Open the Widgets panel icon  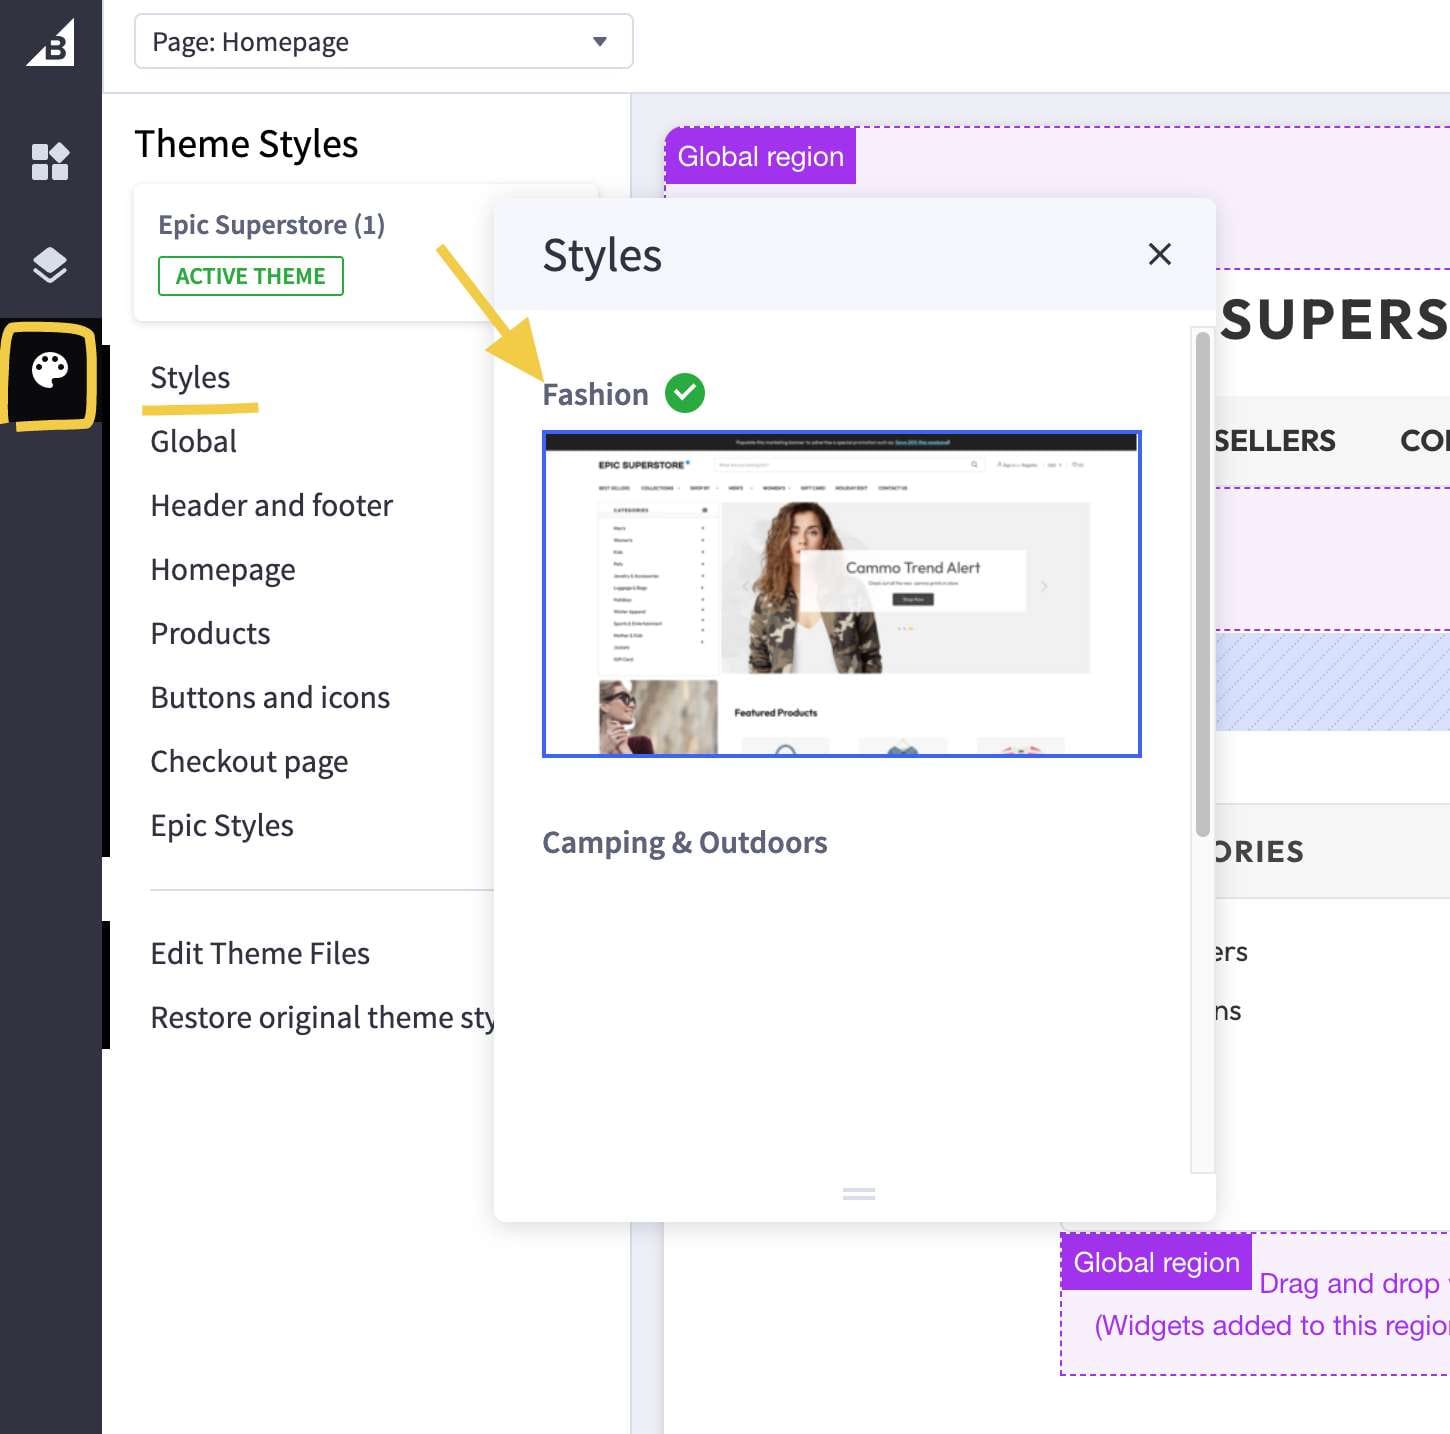pyautogui.click(x=50, y=161)
